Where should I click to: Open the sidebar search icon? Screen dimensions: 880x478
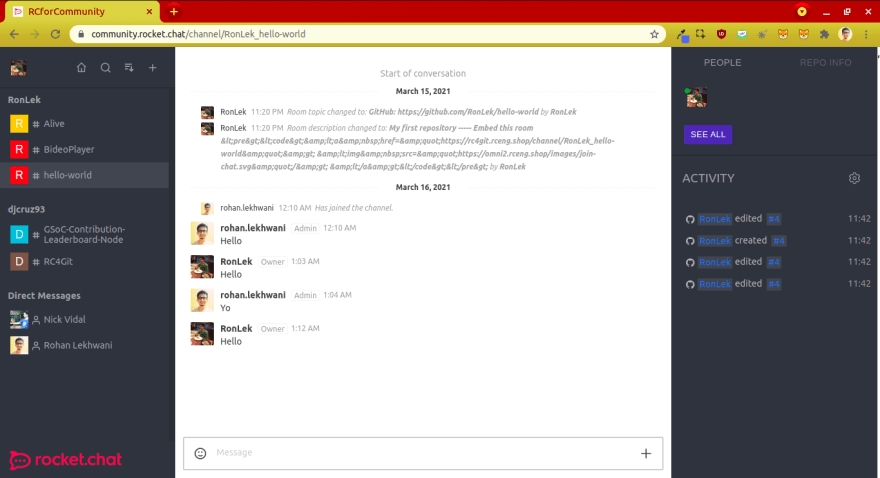[106, 67]
